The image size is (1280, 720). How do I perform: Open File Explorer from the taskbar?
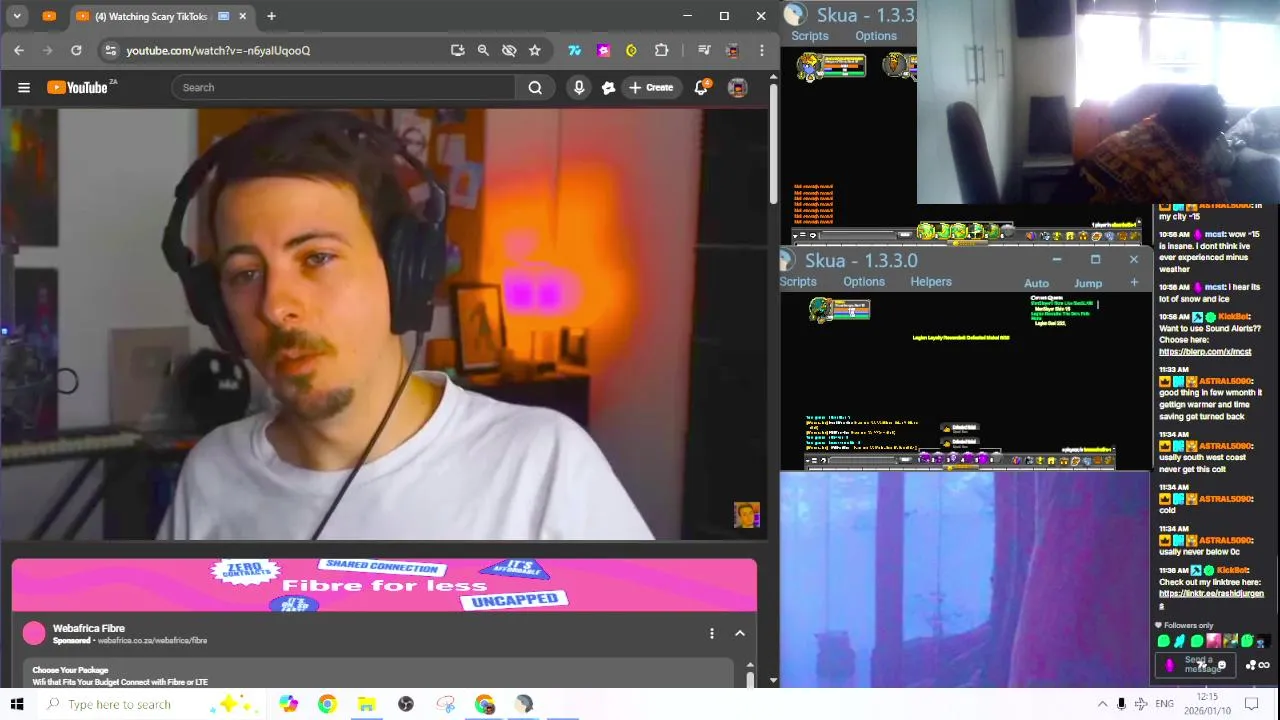(366, 704)
